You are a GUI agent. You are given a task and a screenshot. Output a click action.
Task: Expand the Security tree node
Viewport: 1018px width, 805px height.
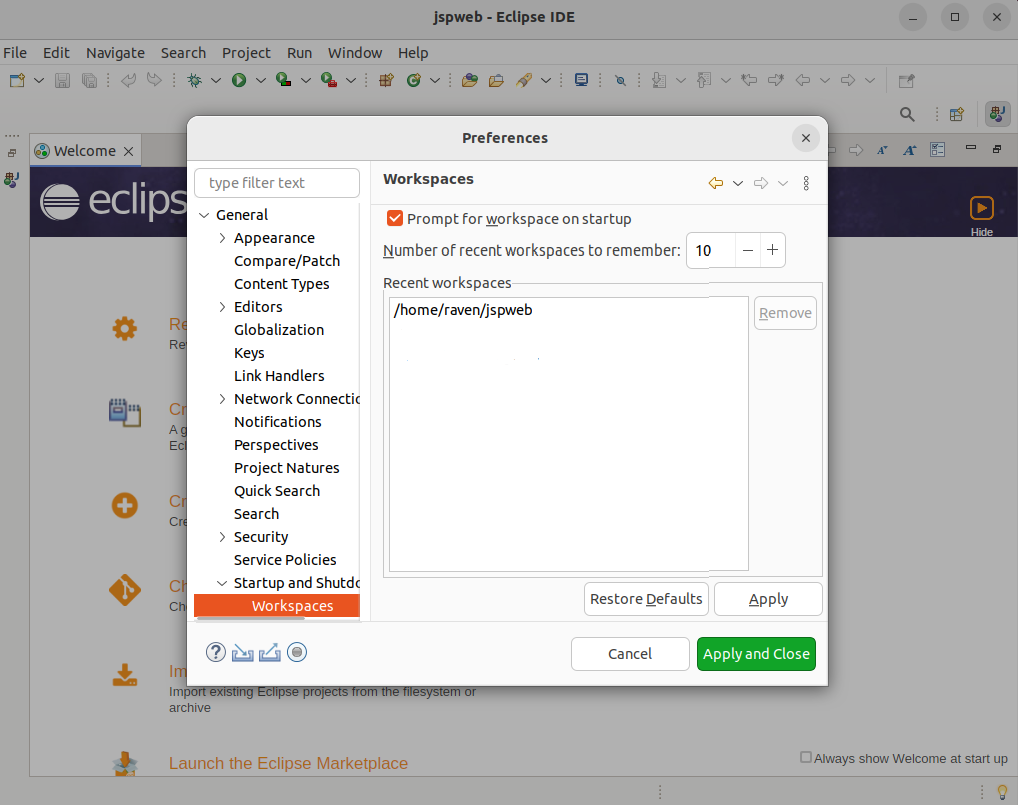[222, 537]
